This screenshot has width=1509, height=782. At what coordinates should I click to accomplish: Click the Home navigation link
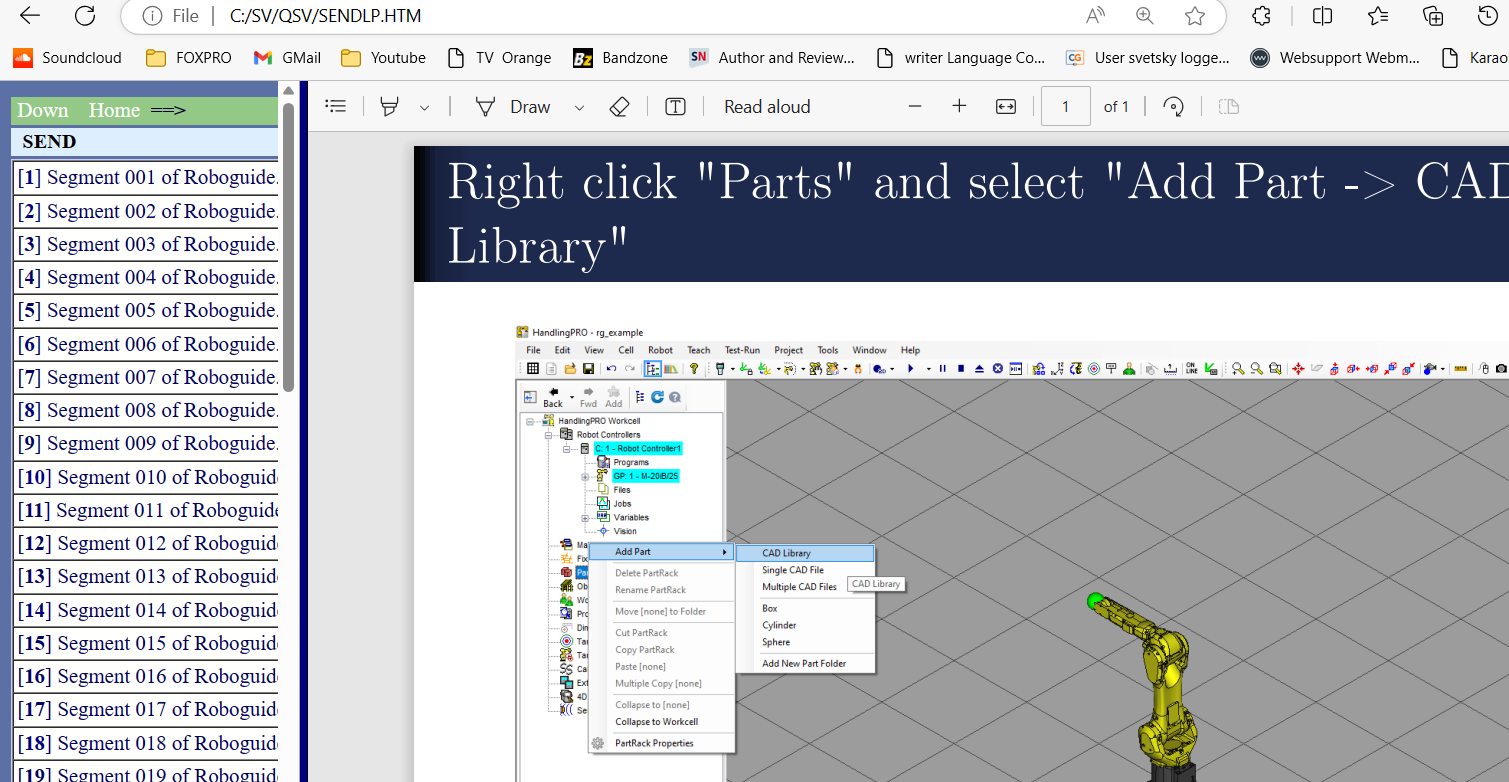click(x=114, y=110)
